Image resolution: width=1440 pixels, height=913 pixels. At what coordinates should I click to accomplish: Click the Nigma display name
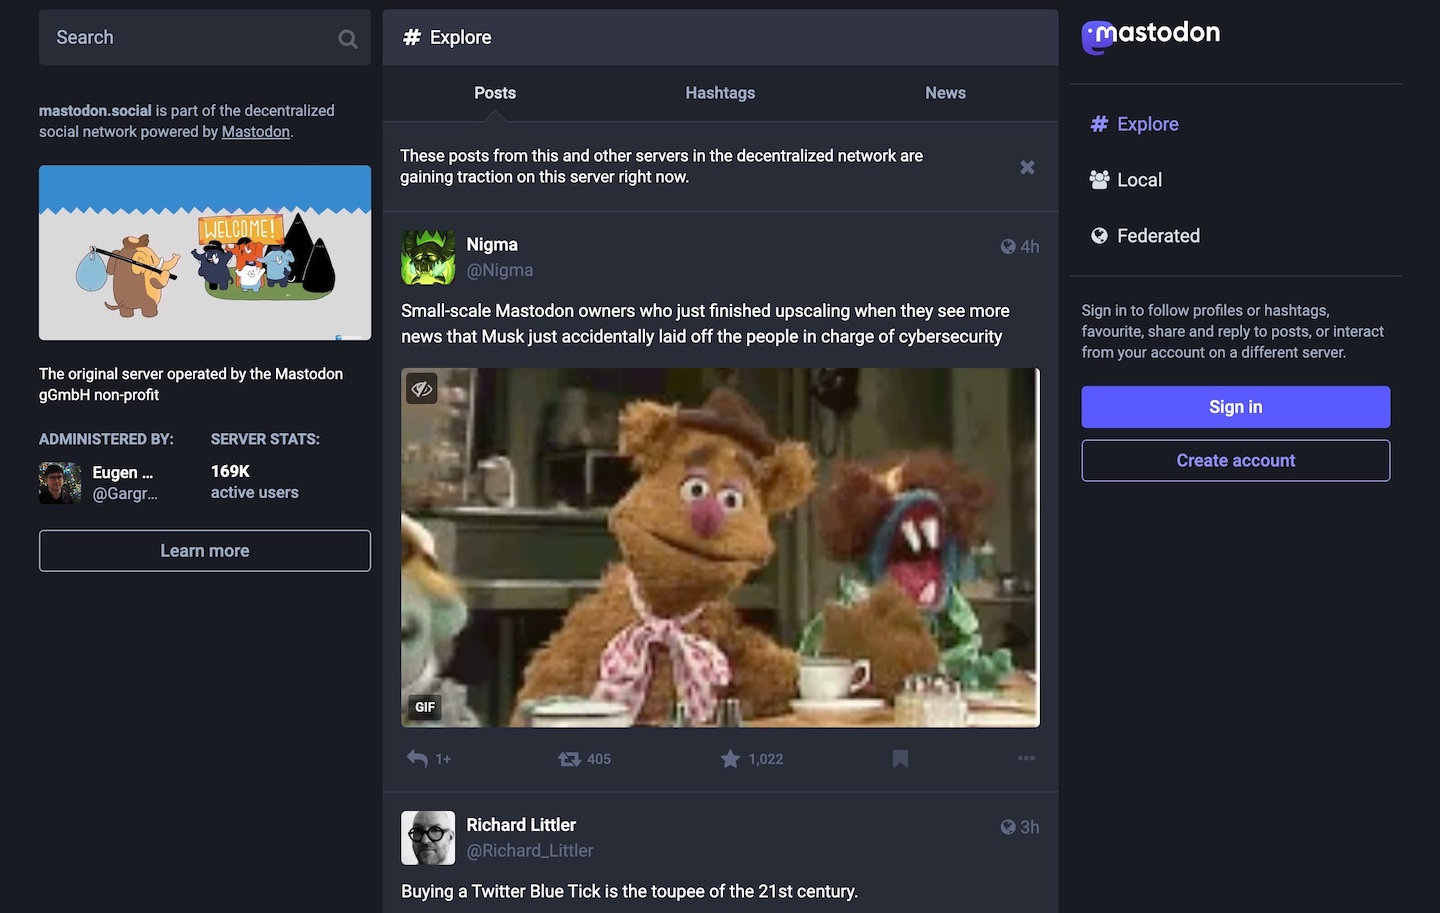point(492,245)
